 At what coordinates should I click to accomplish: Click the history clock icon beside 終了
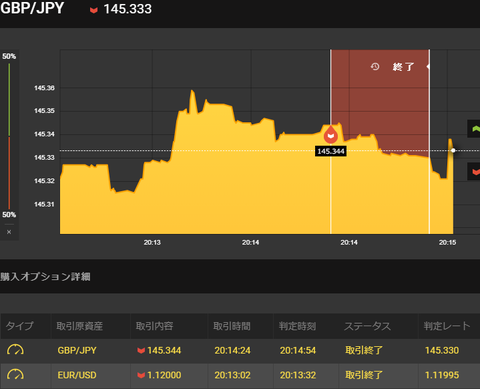tap(375, 67)
